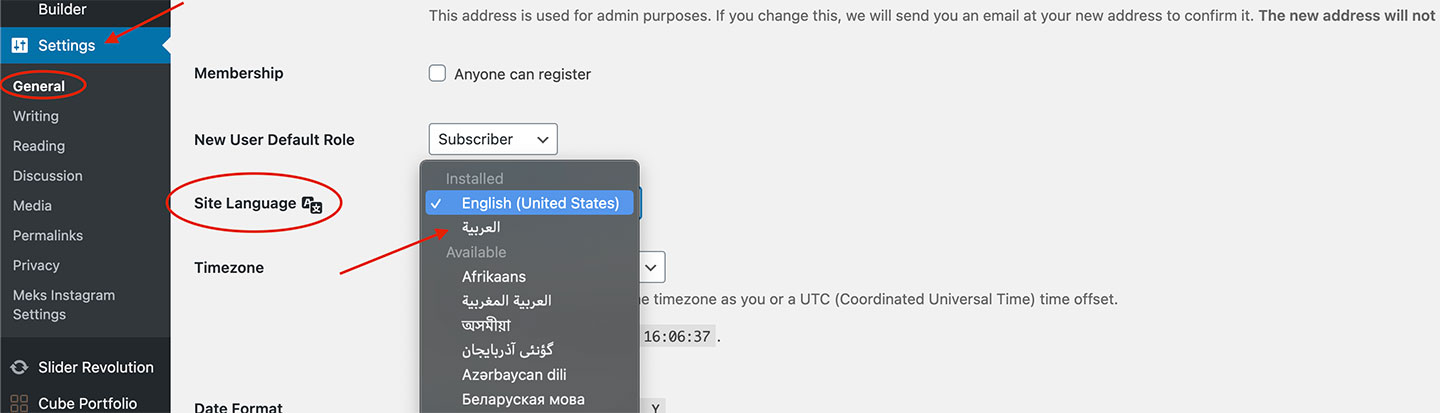Click the Slider Revolution refresh icon

pyautogui.click(x=20, y=367)
